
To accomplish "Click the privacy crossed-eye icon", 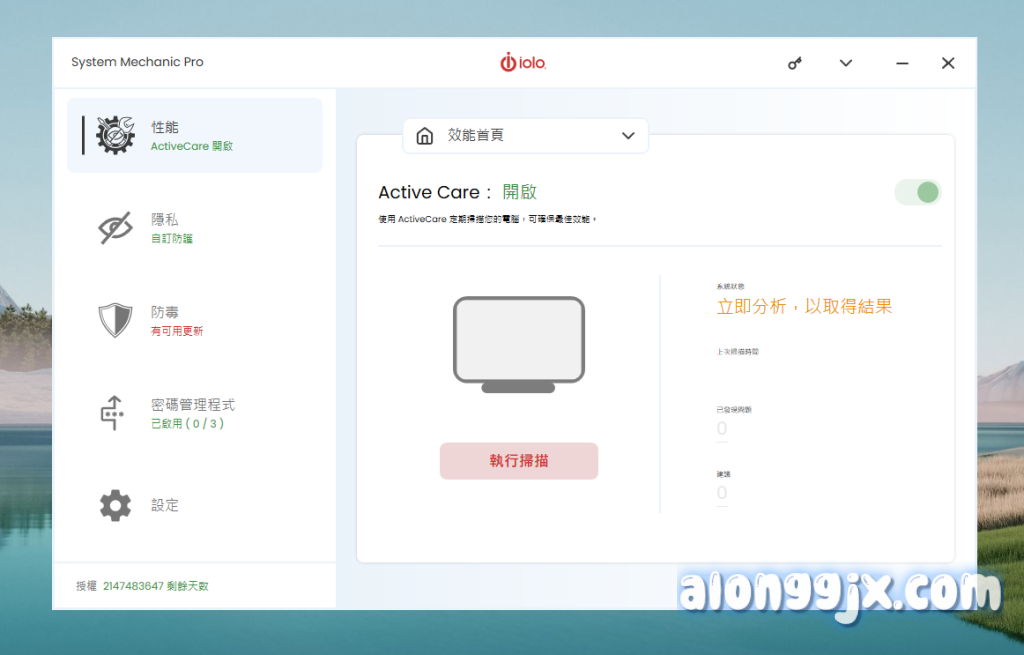I will [x=115, y=228].
